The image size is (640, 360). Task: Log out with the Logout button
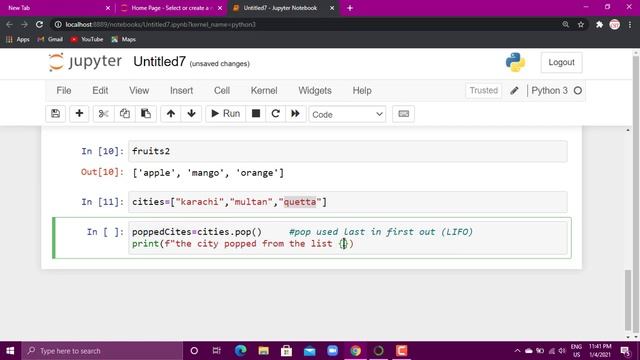click(x=561, y=62)
